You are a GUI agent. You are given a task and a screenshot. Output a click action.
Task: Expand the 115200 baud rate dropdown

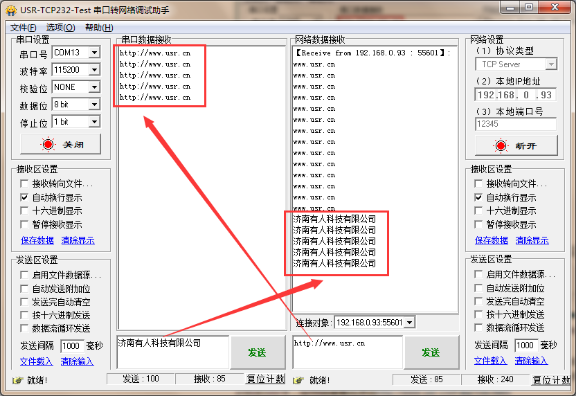94,70
